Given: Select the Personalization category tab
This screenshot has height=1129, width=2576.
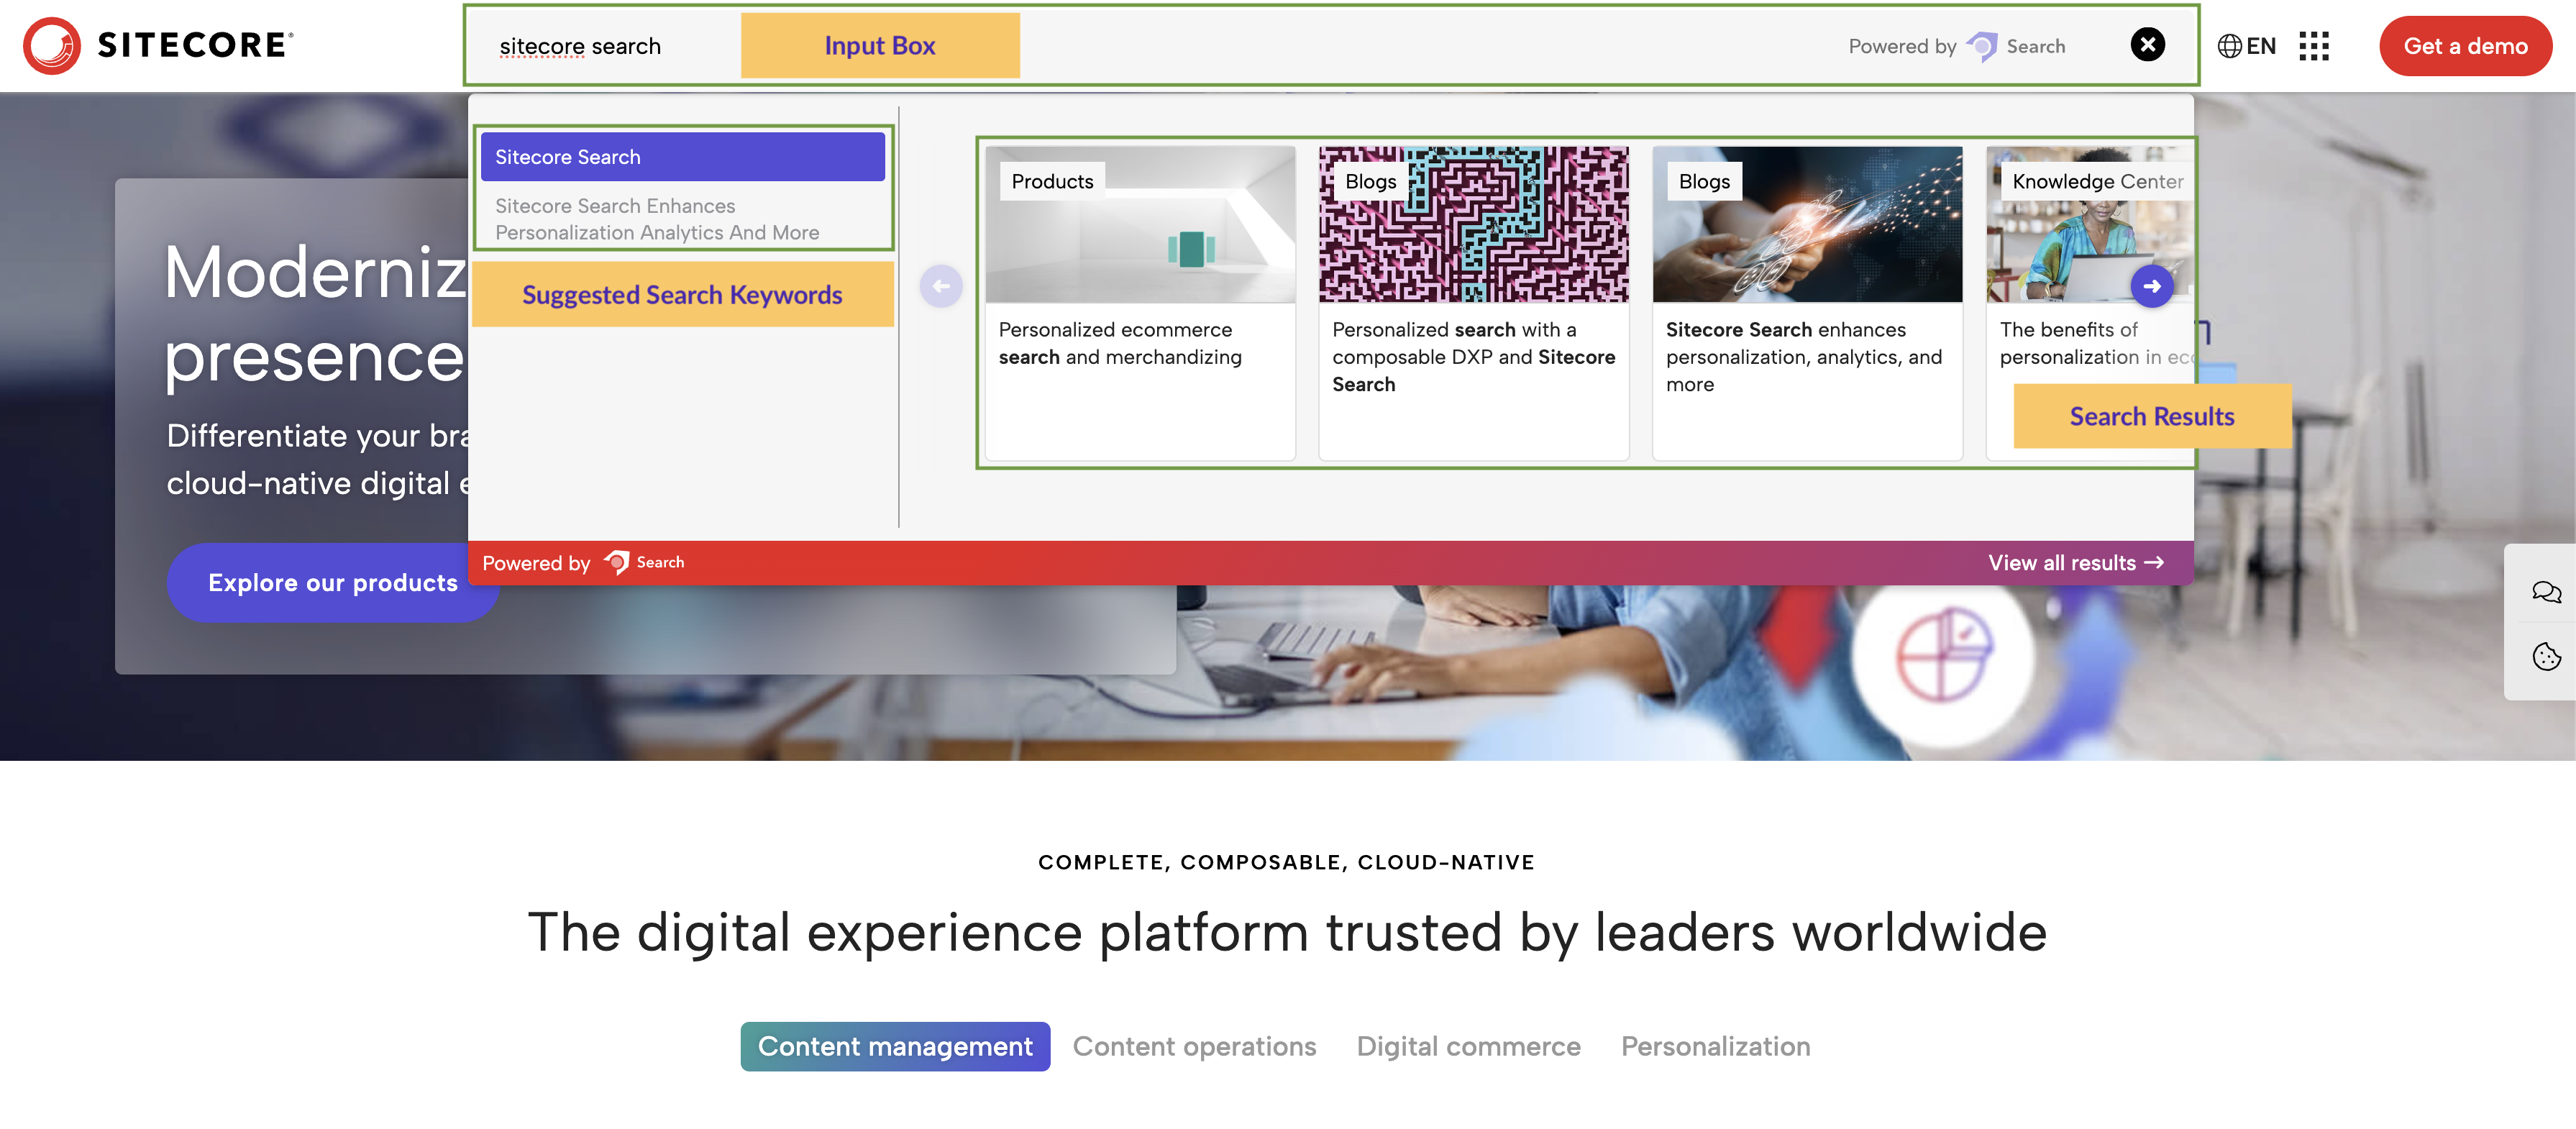Looking at the screenshot, I should tap(1715, 1045).
